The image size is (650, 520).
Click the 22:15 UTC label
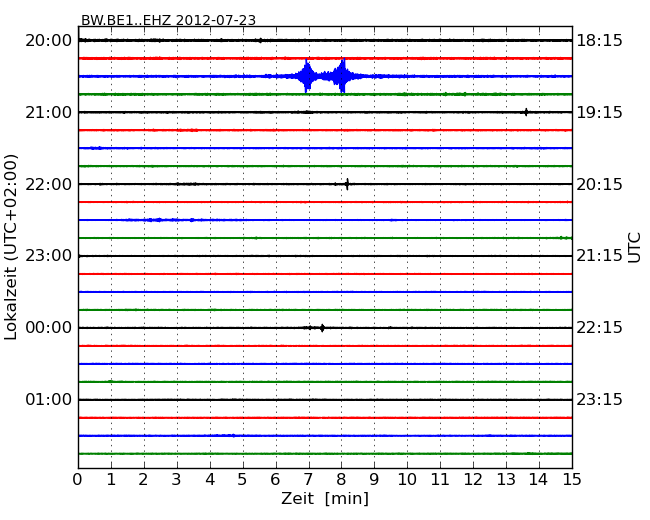tap(599, 328)
